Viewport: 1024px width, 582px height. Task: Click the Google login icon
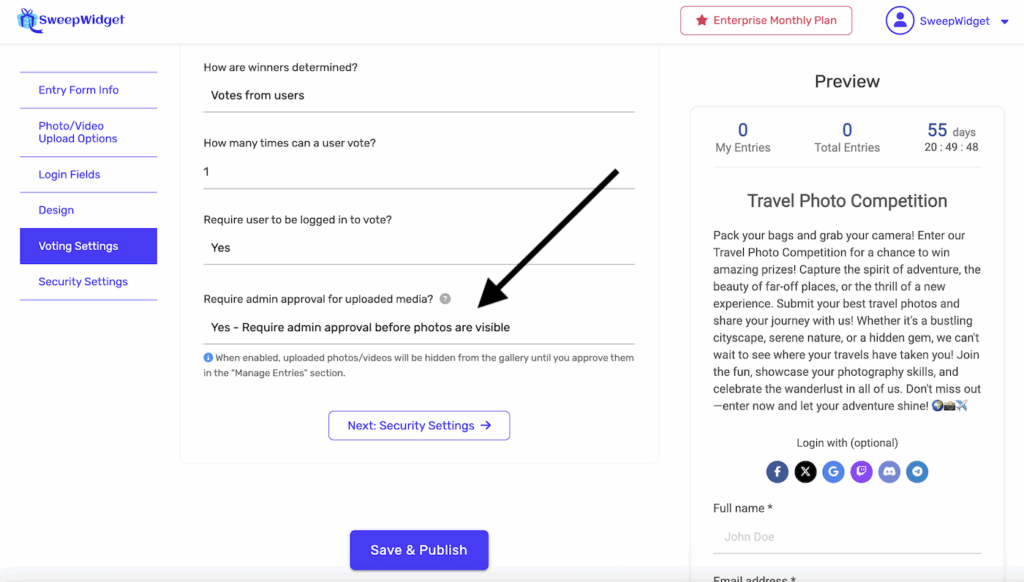coord(834,472)
